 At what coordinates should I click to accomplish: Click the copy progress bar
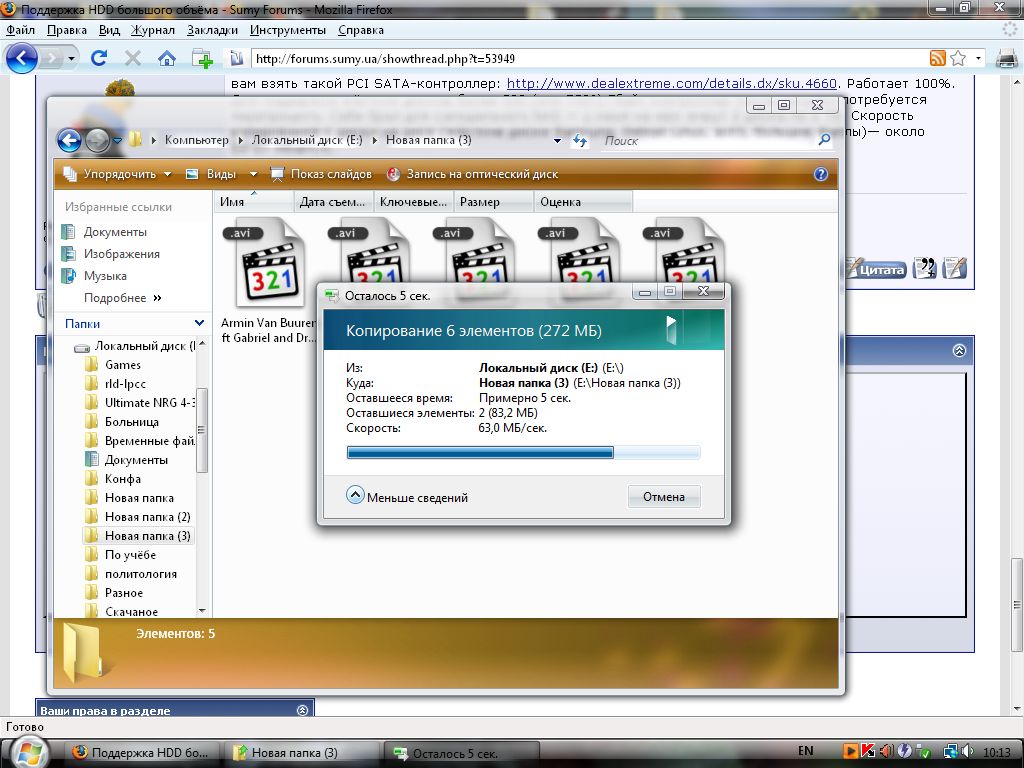point(523,453)
